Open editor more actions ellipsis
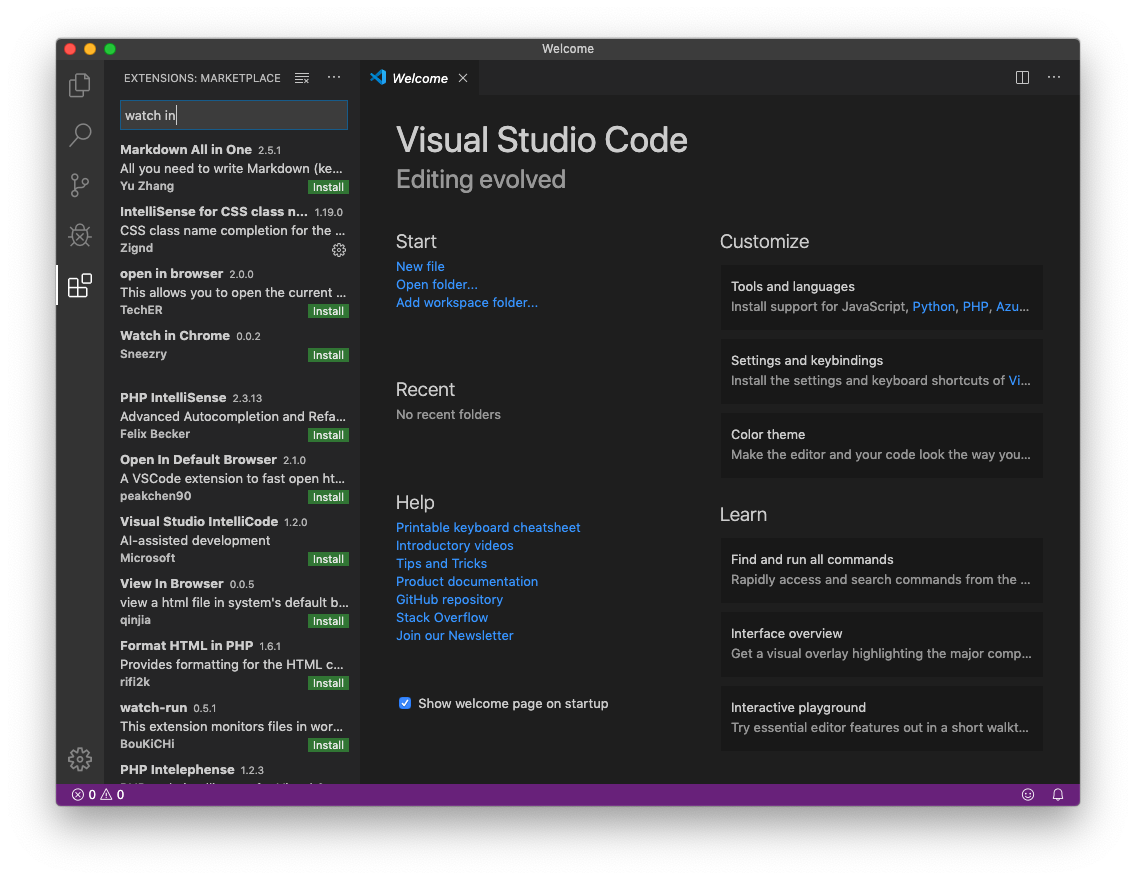Viewport: 1136px width, 880px height. [1054, 77]
